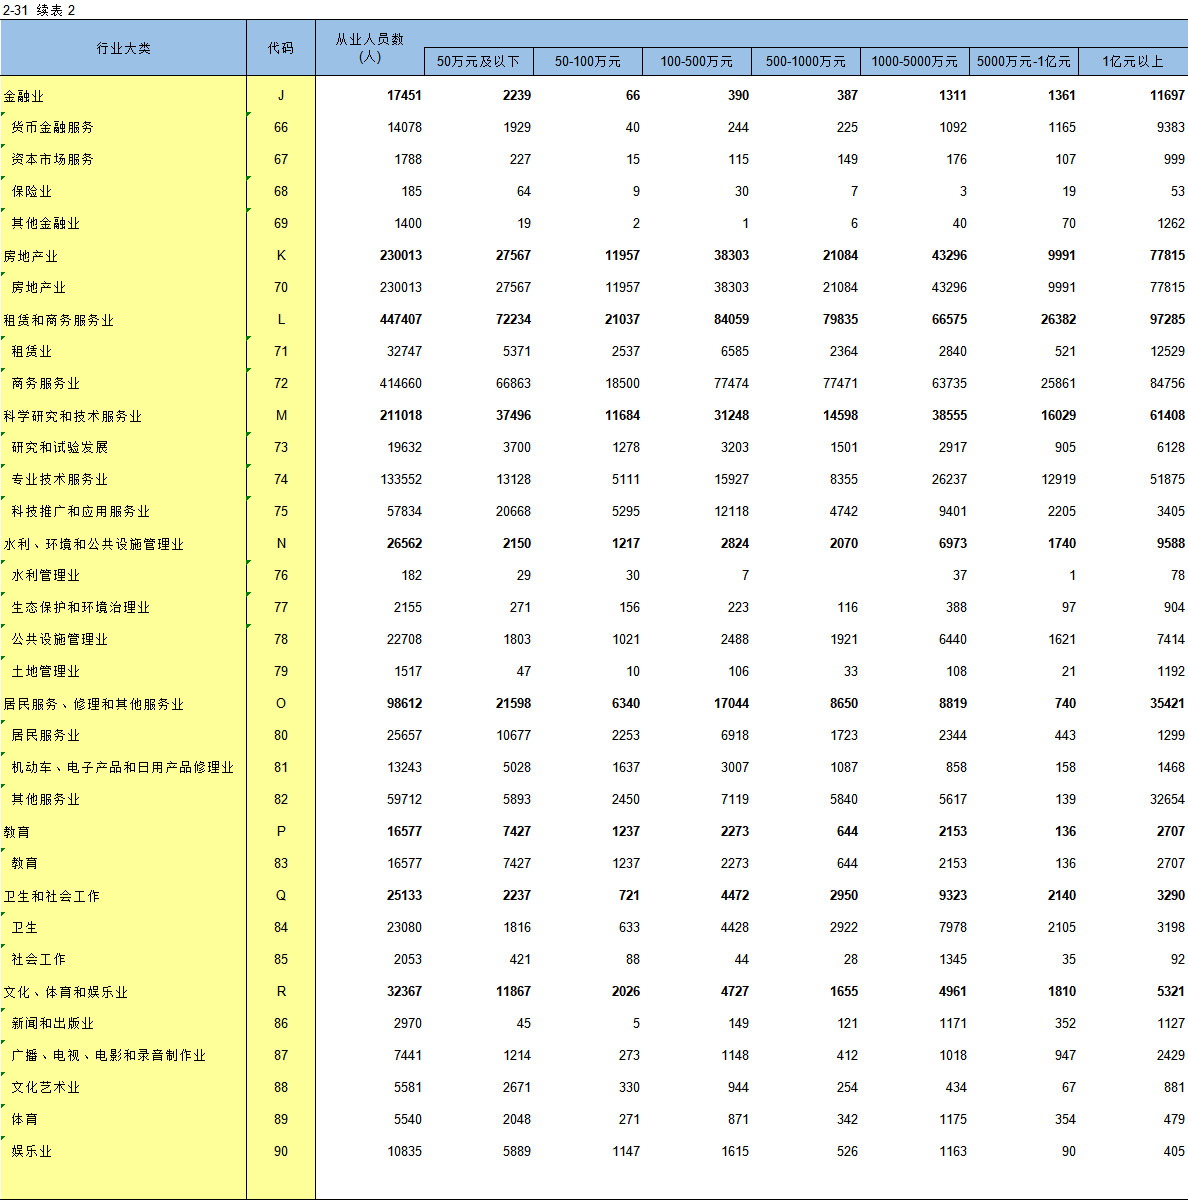Select the 1000-5000万元 column header
The height and width of the screenshot is (1200, 1188).
(914, 61)
